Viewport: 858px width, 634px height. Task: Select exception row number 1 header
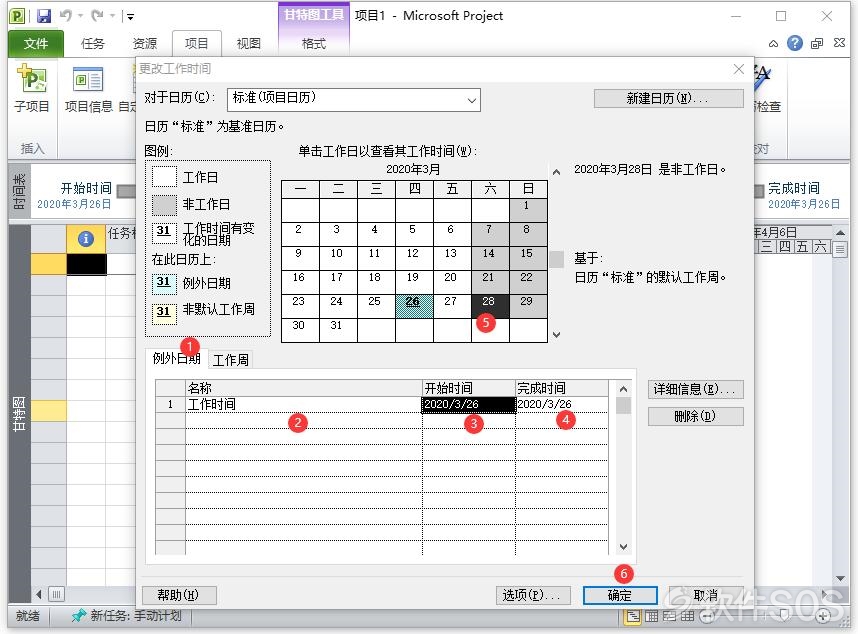170,404
